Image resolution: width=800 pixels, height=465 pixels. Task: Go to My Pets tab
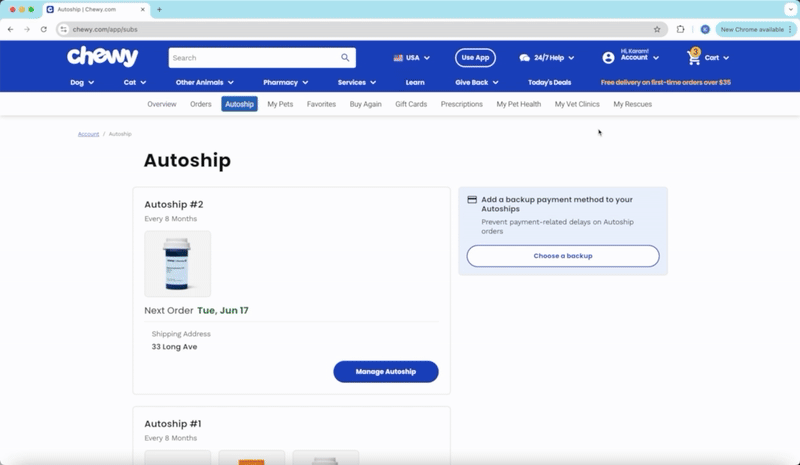click(280, 104)
